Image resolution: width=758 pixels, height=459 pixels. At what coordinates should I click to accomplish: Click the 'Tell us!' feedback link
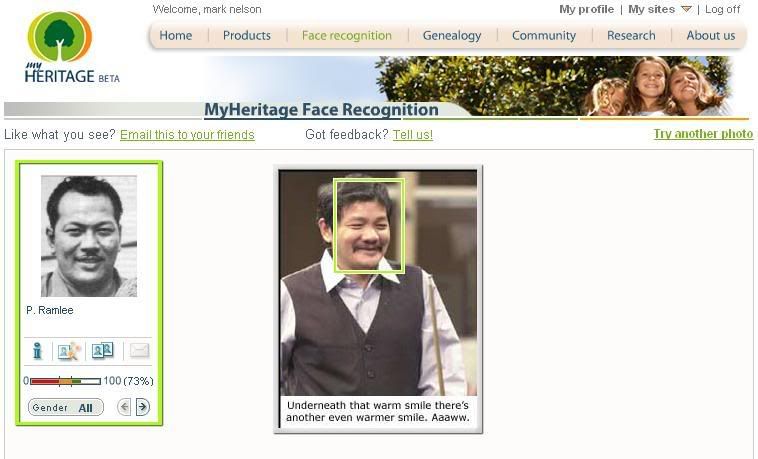click(413, 134)
